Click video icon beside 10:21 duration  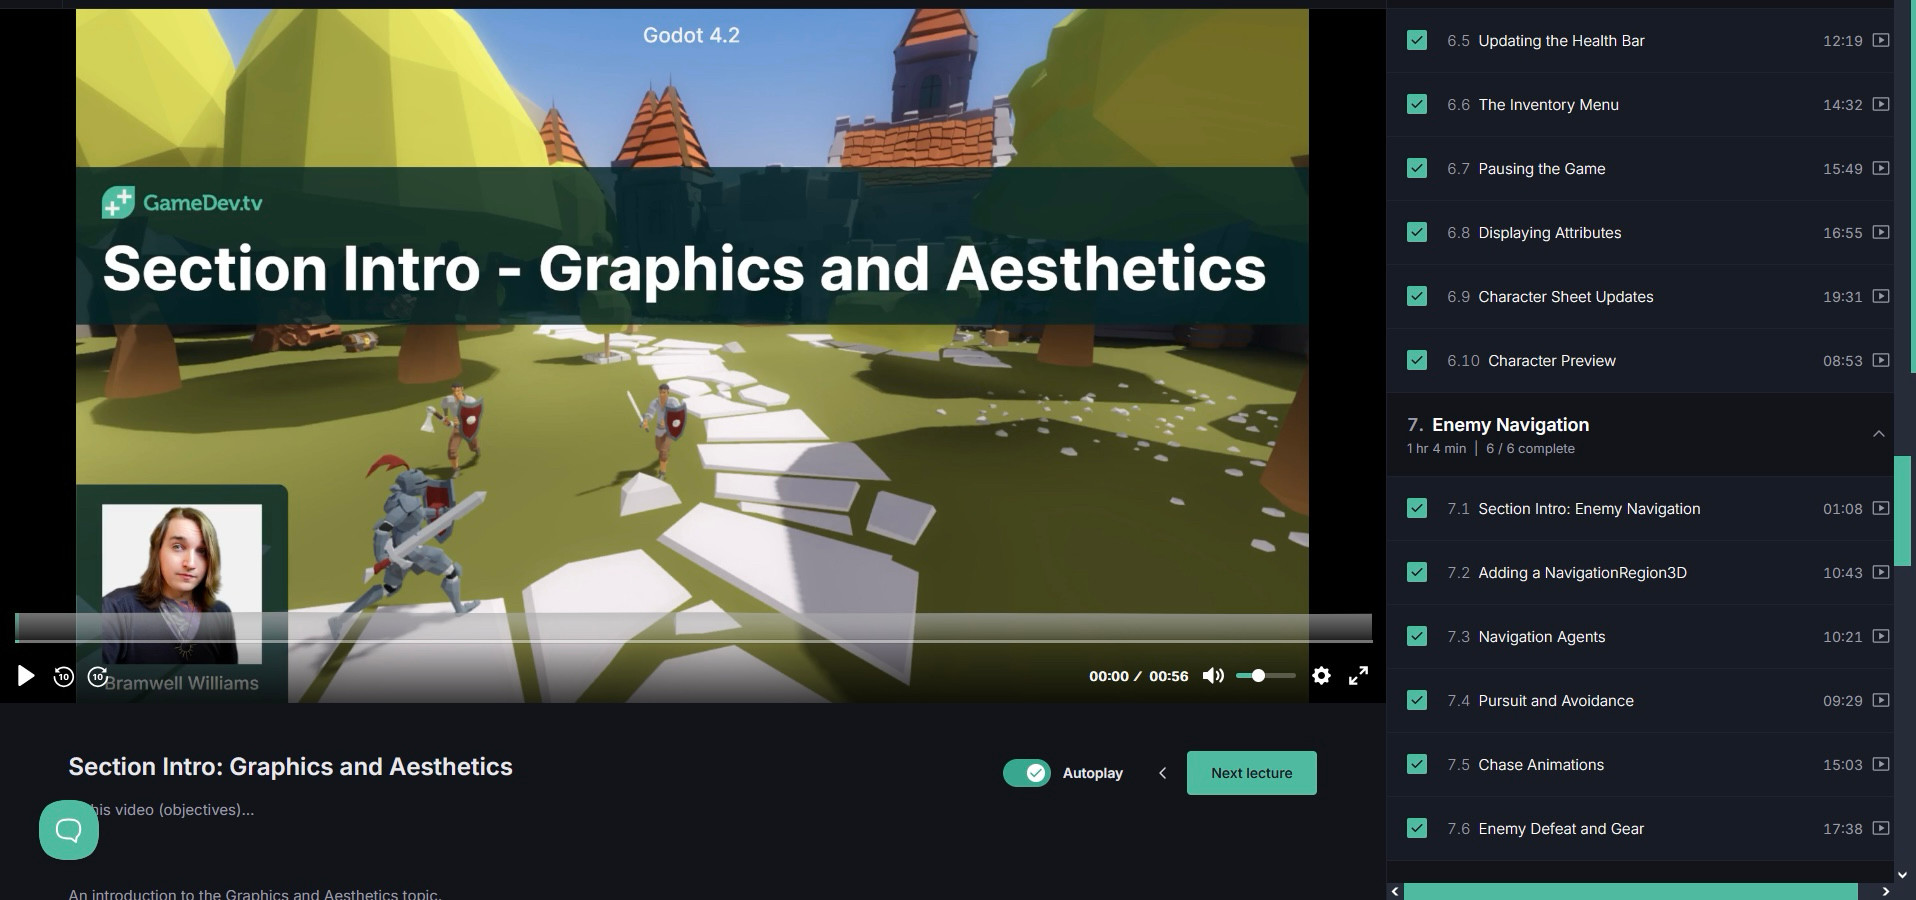point(1881,636)
